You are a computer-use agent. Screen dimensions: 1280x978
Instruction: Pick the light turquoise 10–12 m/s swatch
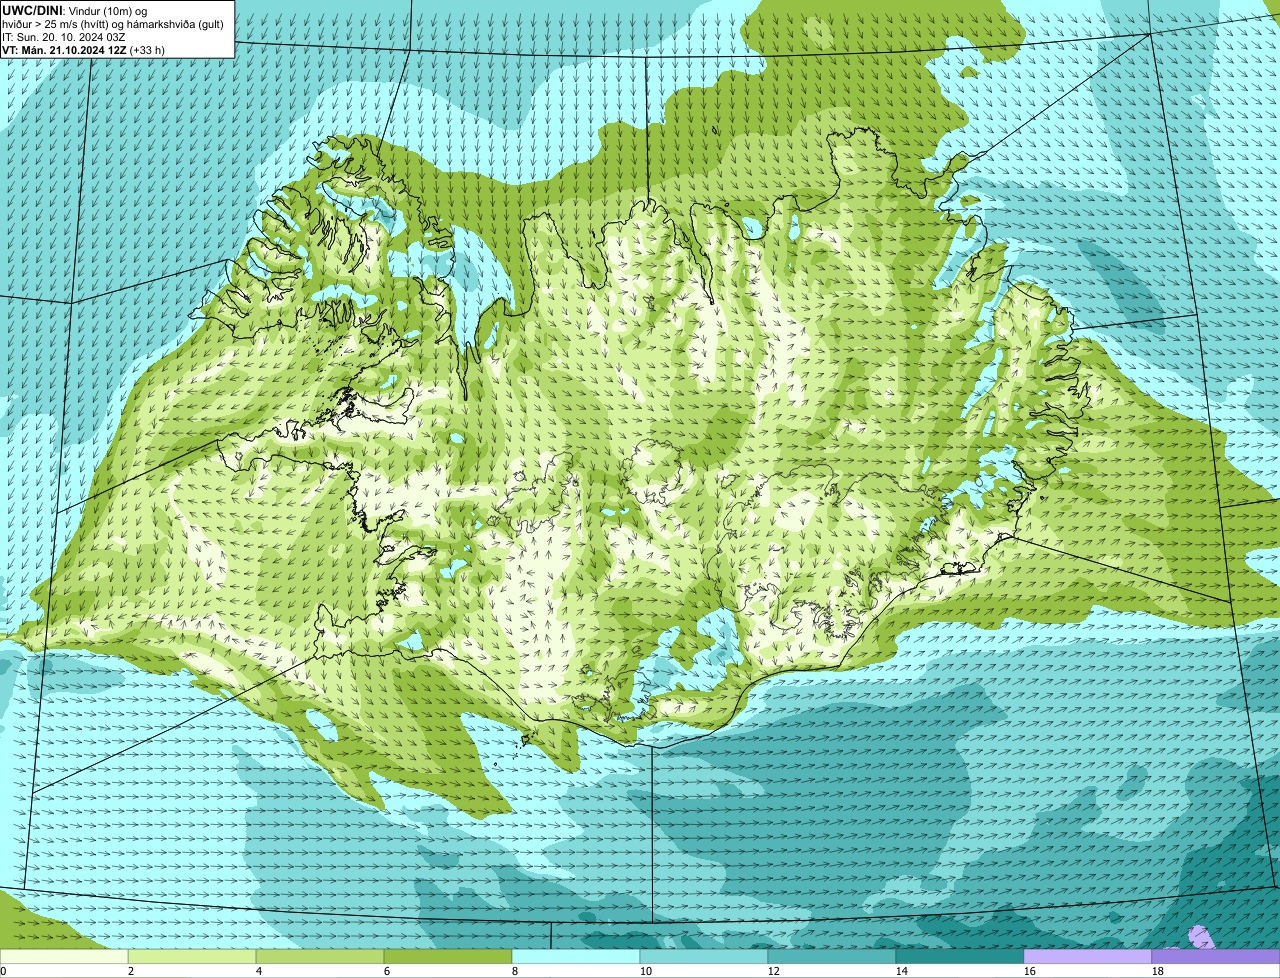(x=704, y=956)
